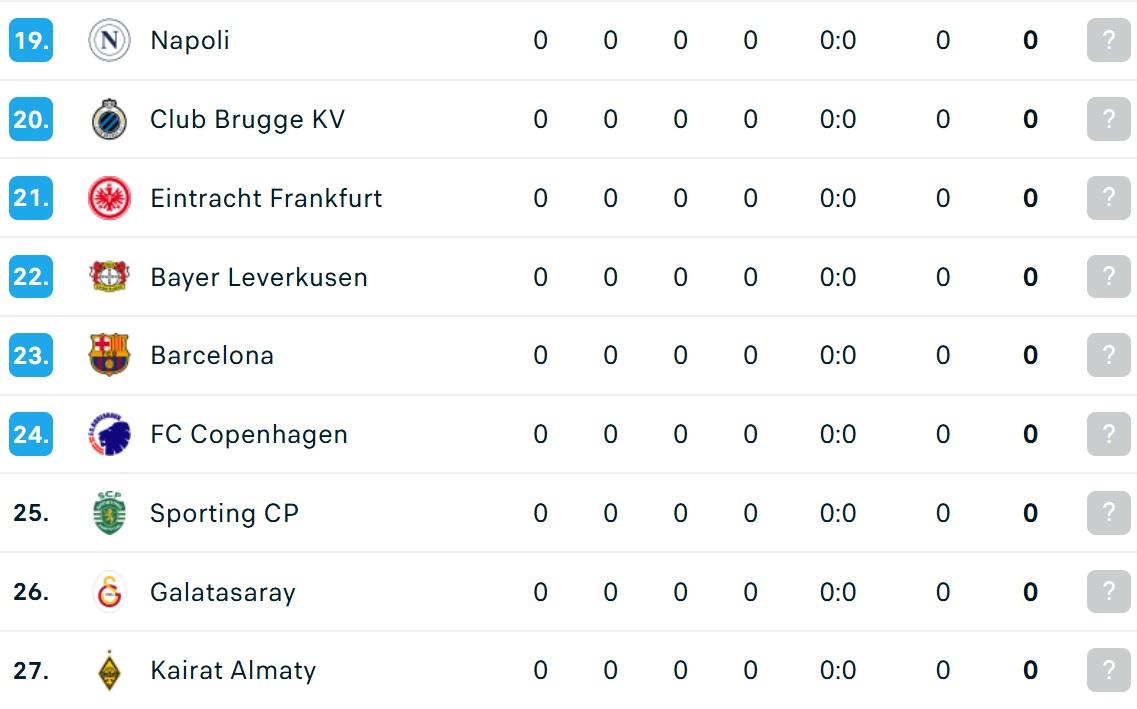Click the Kairat Almaty diamond crest
The width and height of the screenshot is (1137, 709).
[x=109, y=670]
